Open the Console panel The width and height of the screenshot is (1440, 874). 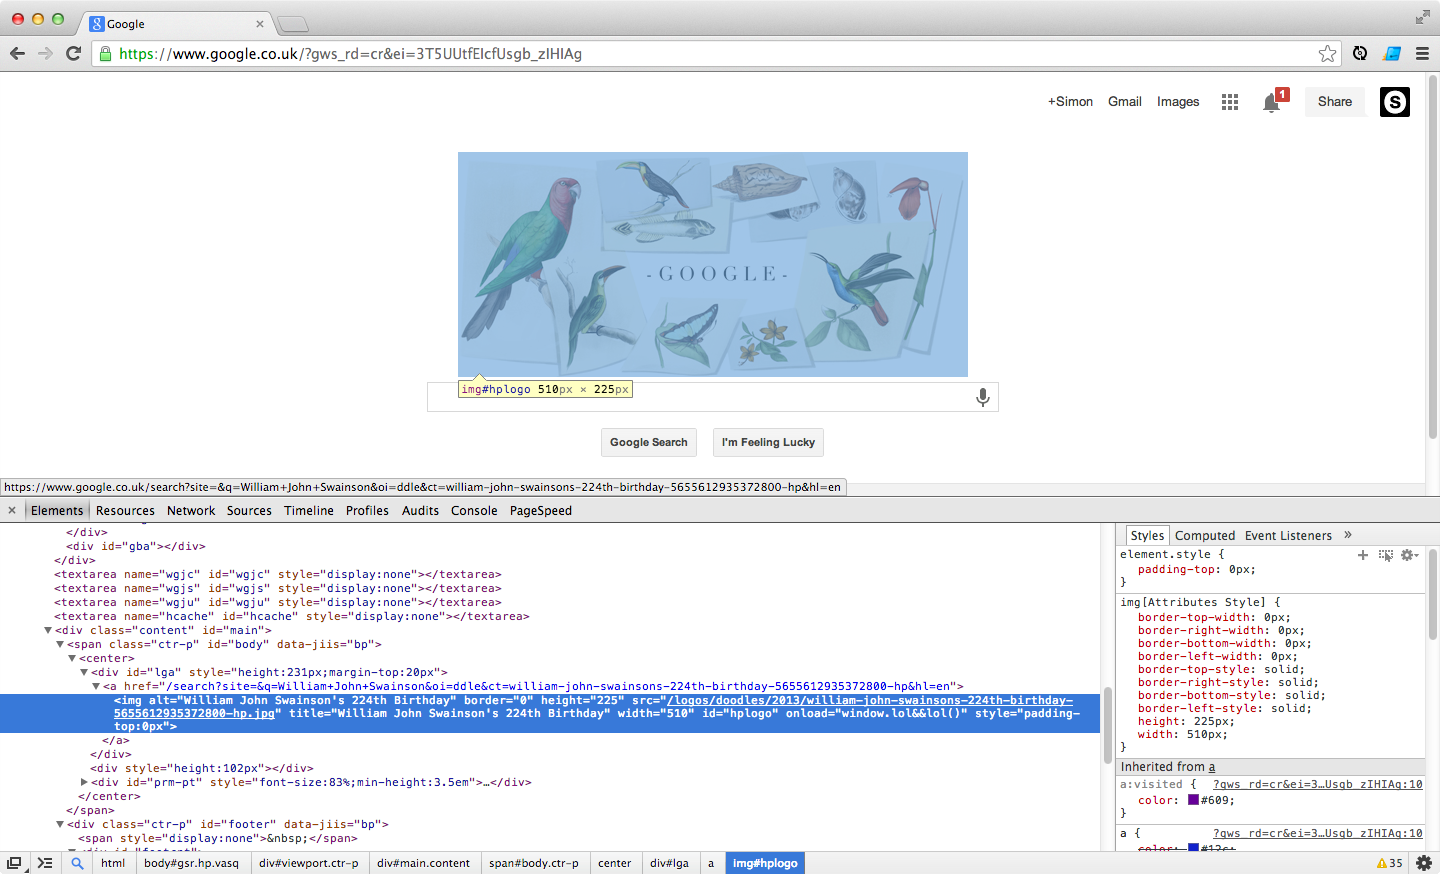474,510
